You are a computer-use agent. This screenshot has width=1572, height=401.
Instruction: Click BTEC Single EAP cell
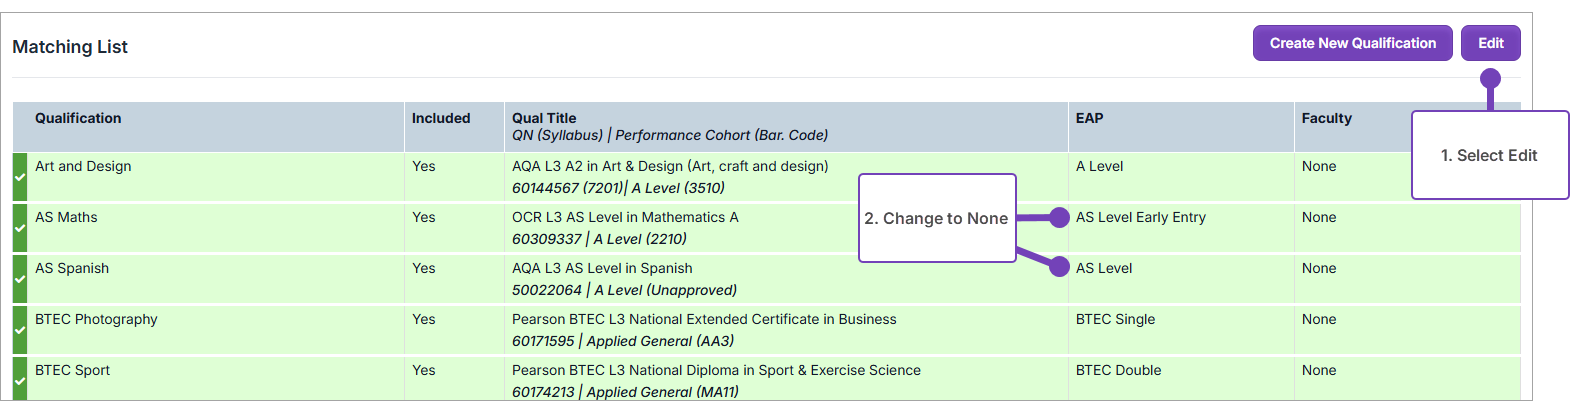pyautogui.click(x=1115, y=319)
